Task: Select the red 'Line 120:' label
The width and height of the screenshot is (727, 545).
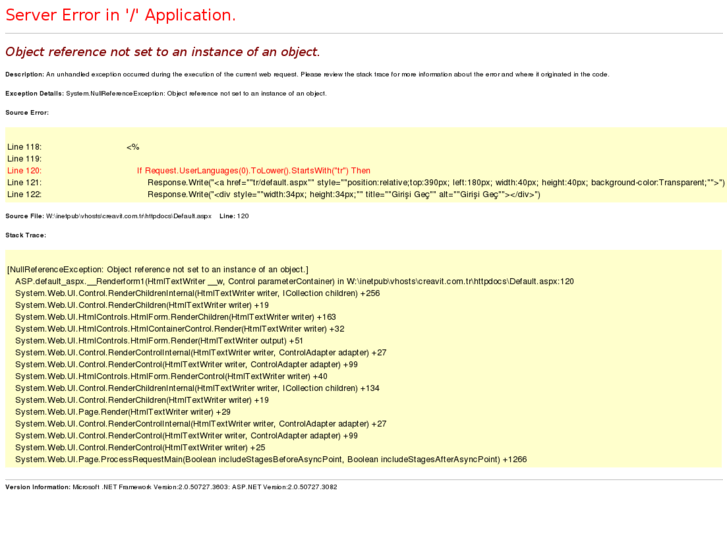Action: point(24,171)
